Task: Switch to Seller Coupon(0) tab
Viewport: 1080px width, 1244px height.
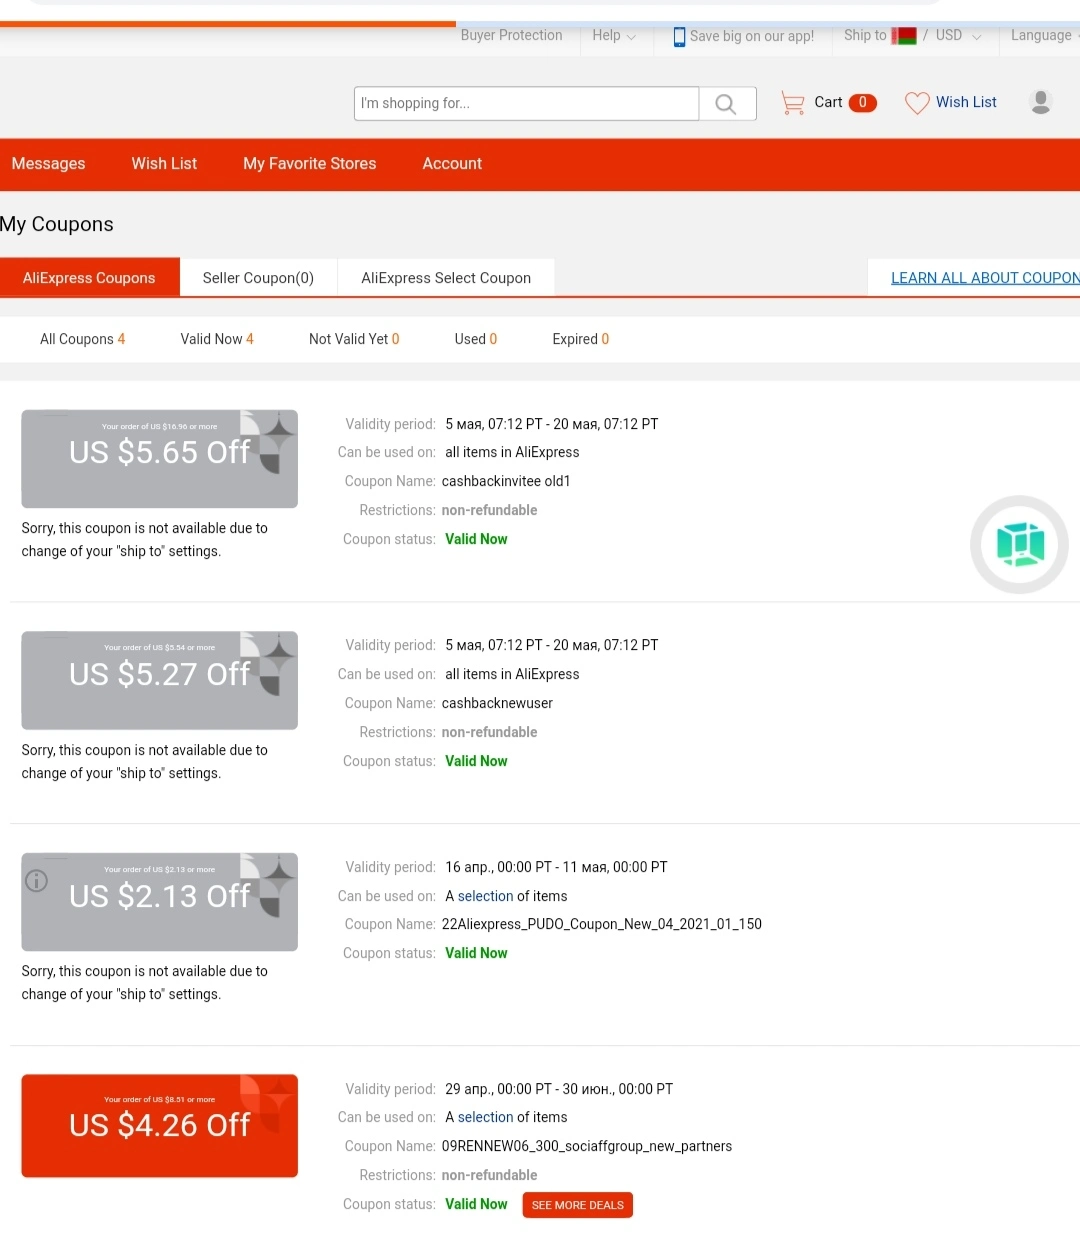Action: (258, 278)
